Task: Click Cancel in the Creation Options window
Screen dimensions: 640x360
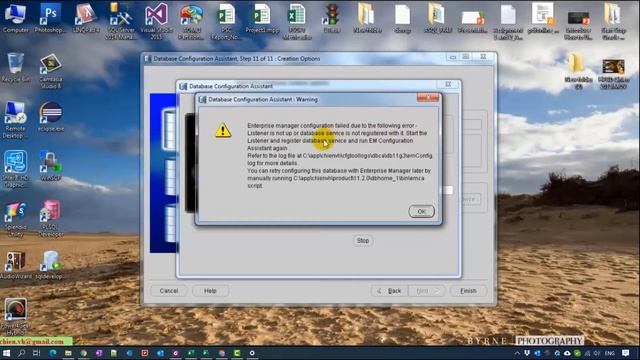Action: [x=169, y=291]
